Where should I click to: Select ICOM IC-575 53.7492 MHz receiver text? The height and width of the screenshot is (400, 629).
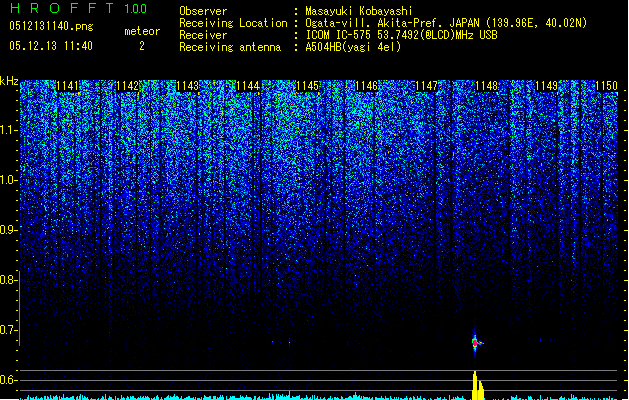[x=401, y=35]
